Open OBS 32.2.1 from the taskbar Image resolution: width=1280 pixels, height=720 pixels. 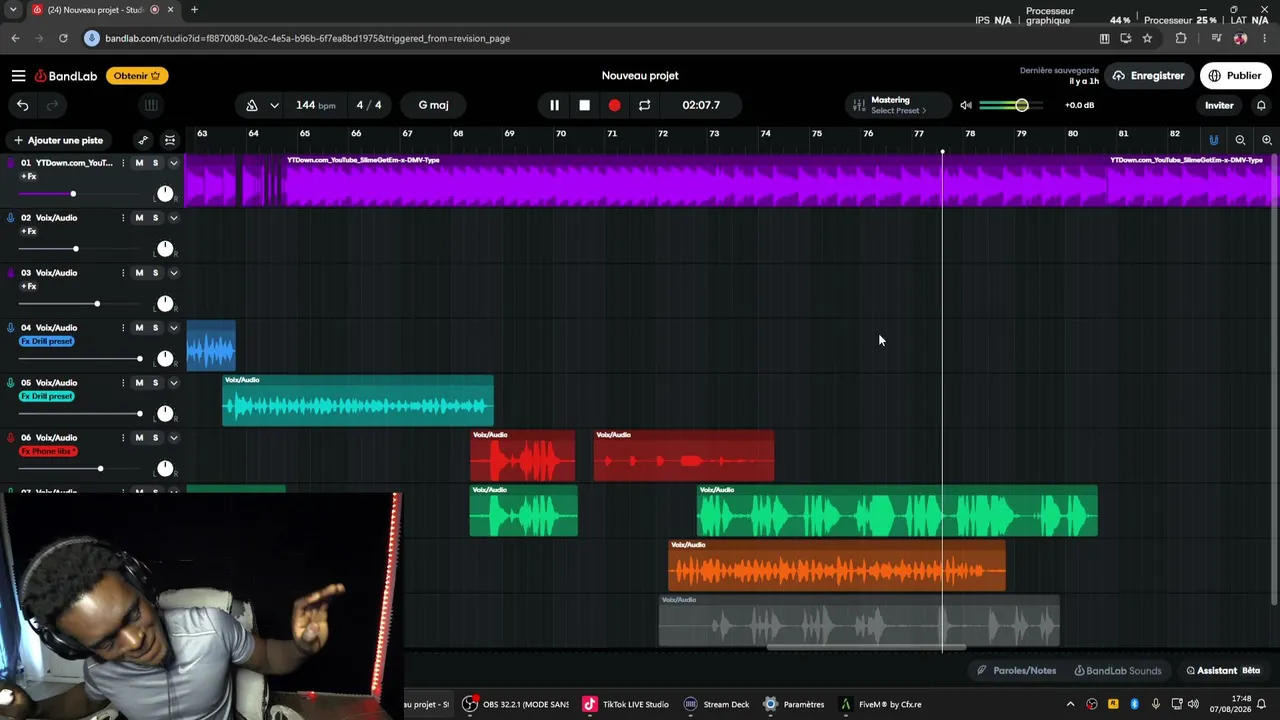point(516,704)
